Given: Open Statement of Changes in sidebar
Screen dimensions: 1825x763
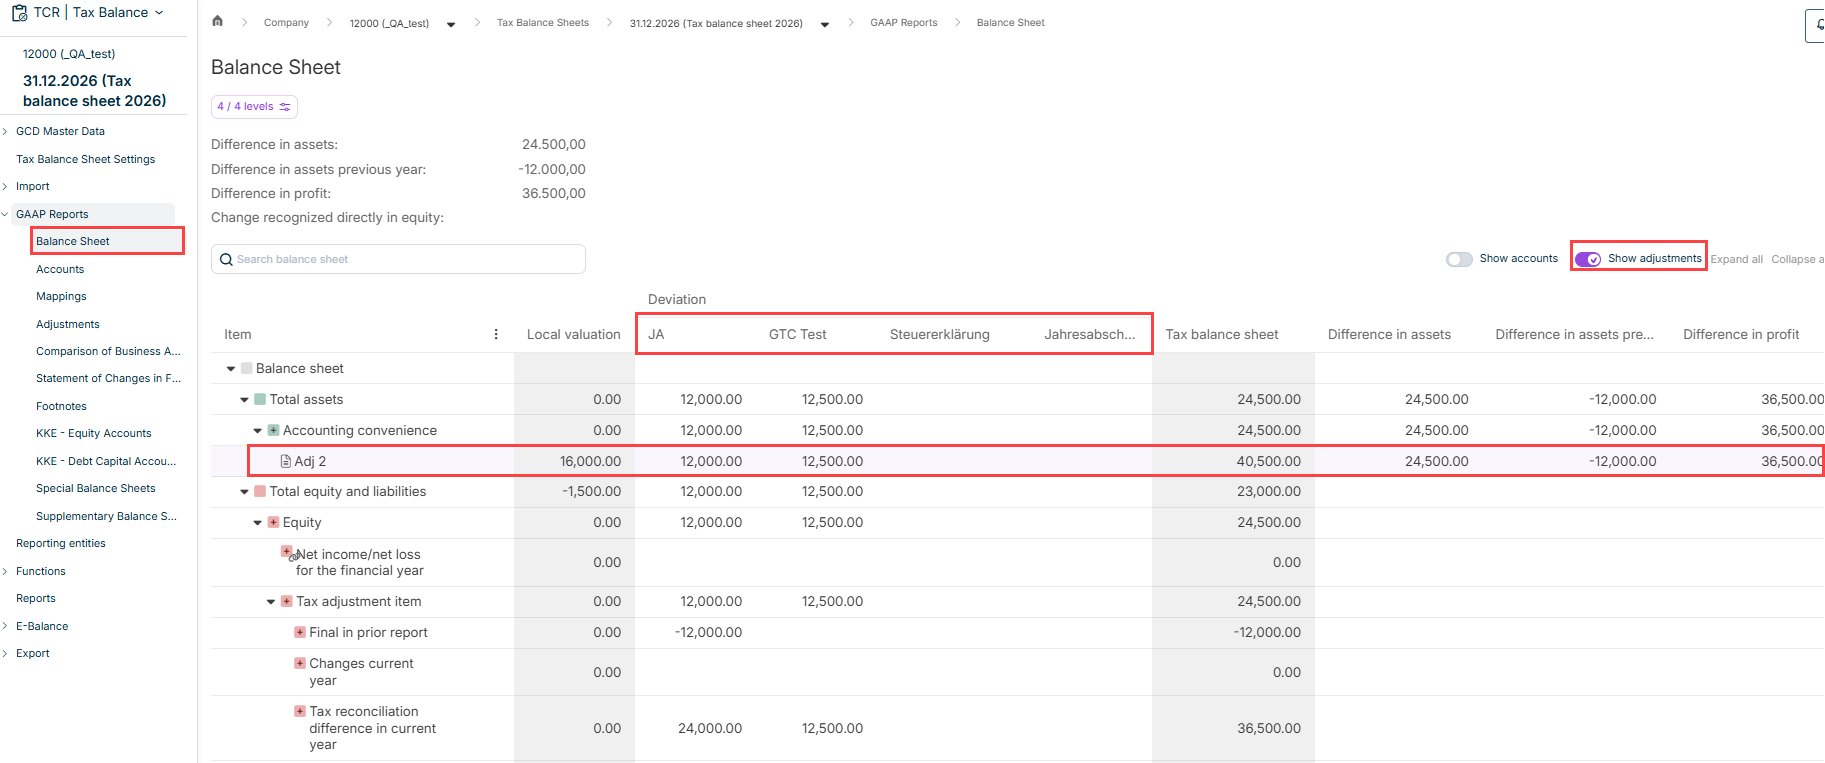Looking at the screenshot, I should pos(108,378).
